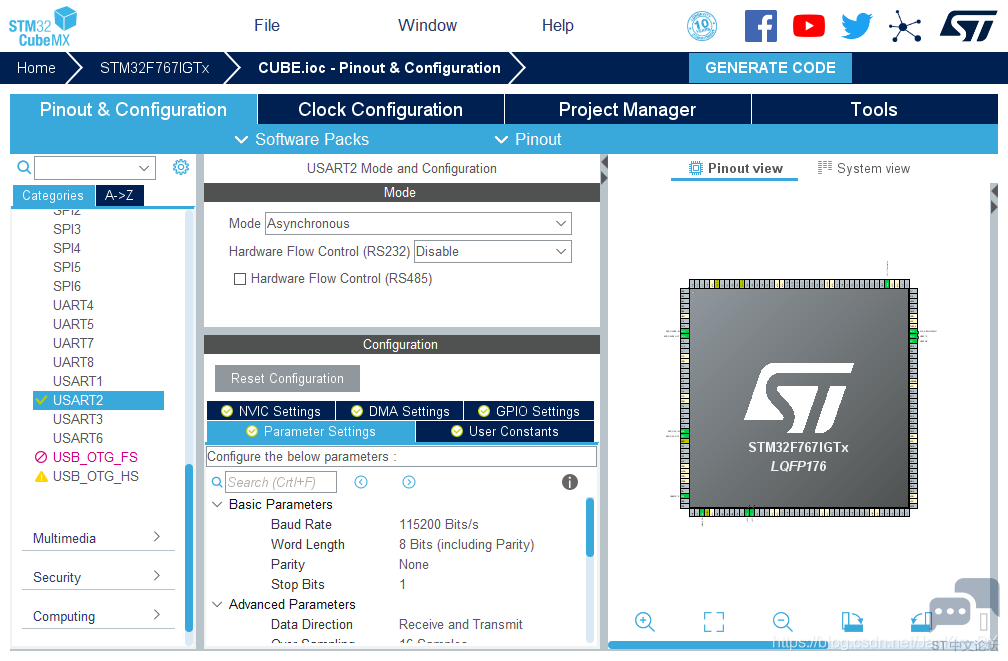
Task: Click Reset Configuration button
Action: pos(287,379)
